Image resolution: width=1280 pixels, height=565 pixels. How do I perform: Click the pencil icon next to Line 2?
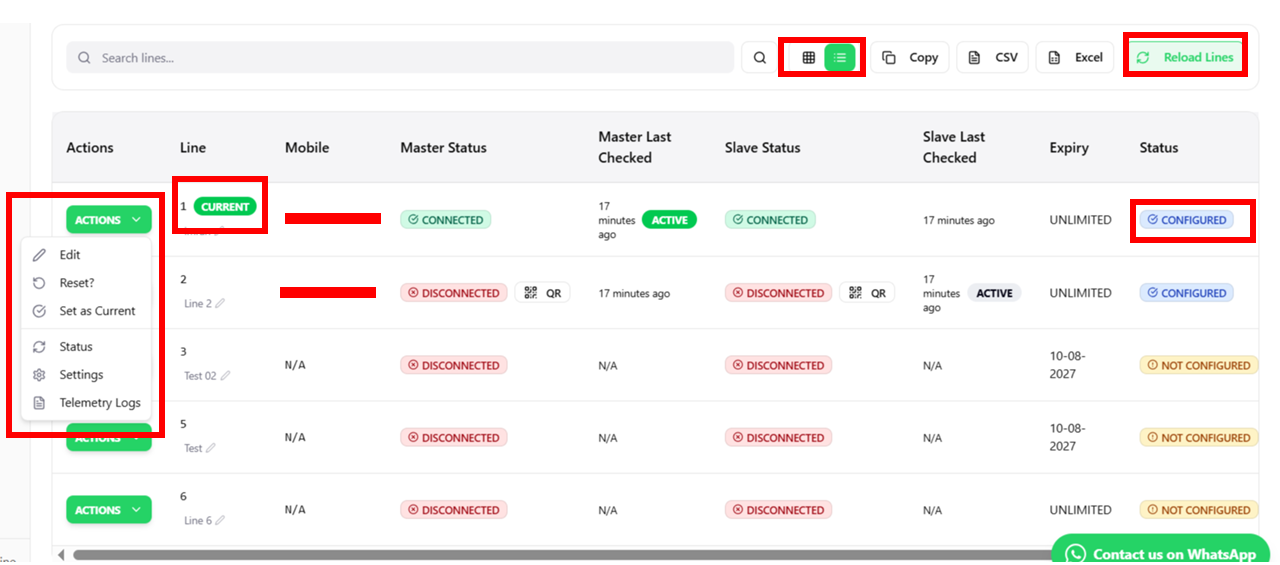(220, 304)
